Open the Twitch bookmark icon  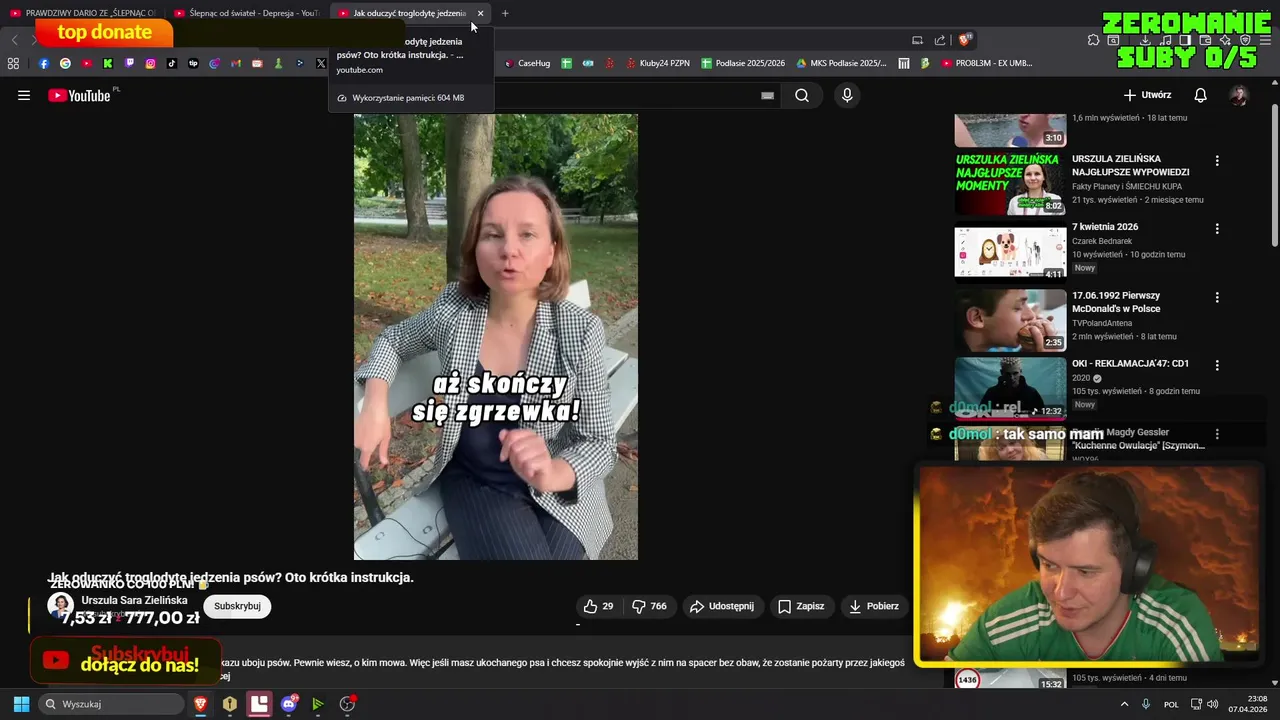pos(129,63)
